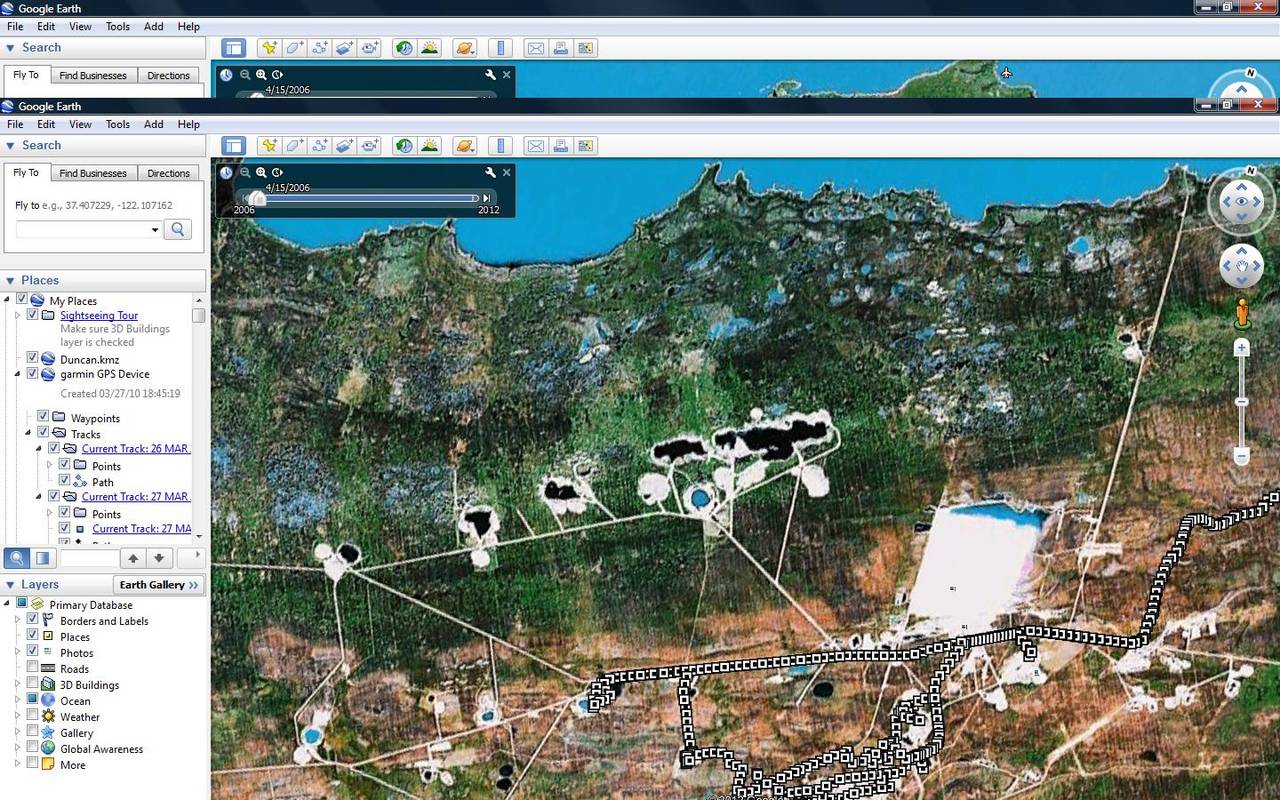Focus the Fly To input field
This screenshot has width=1280, height=800.
[x=88, y=229]
